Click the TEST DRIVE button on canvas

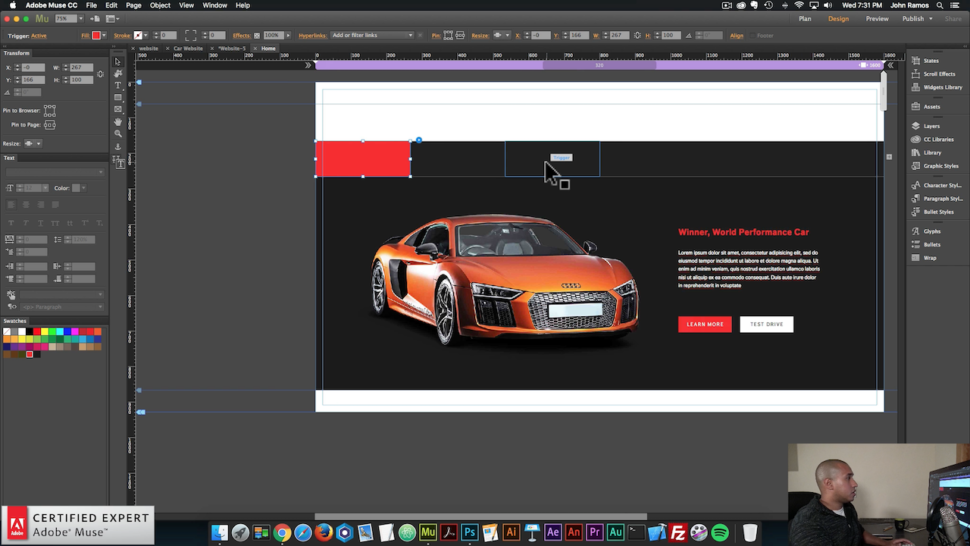point(766,324)
